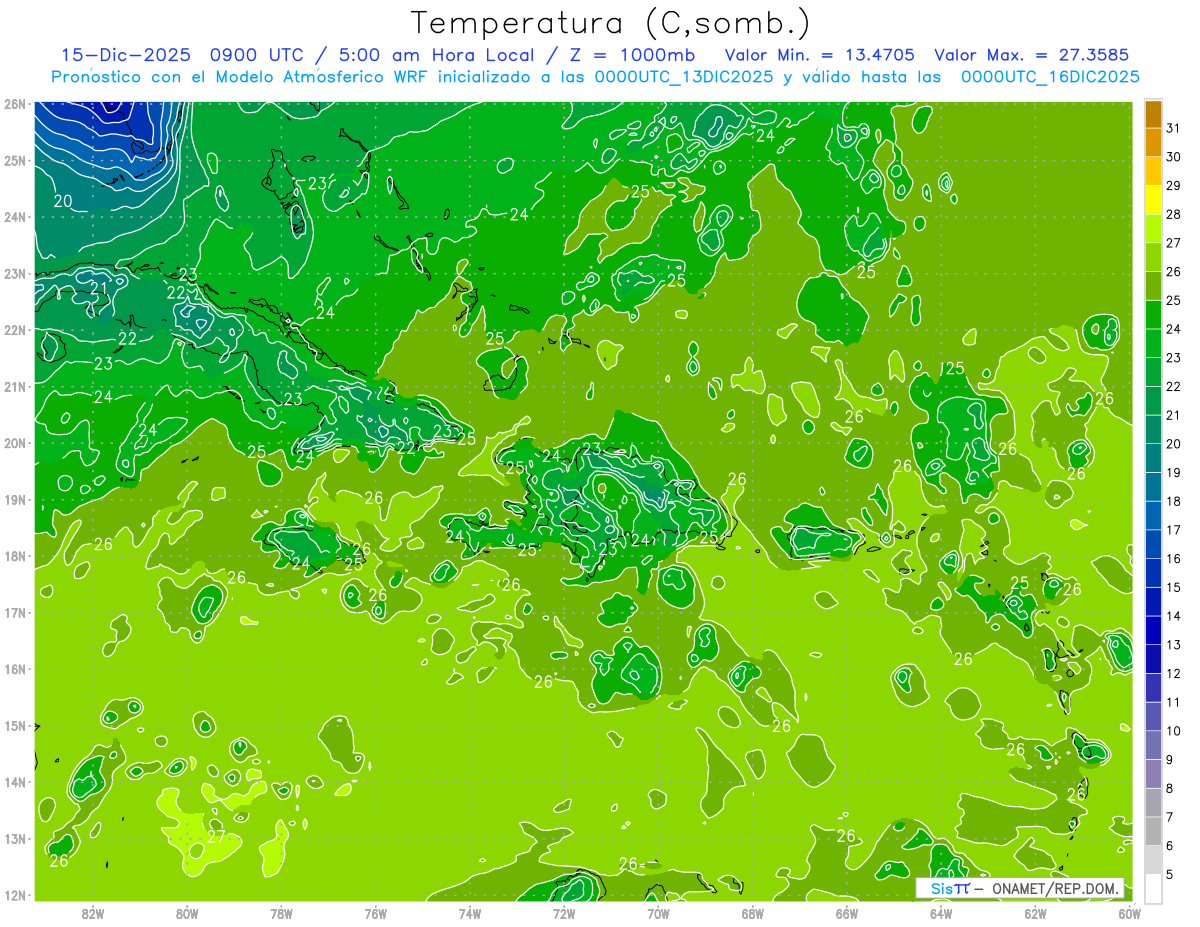Click the contour label 21 near 82W 23N
1200x927 pixels.
[98, 289]
